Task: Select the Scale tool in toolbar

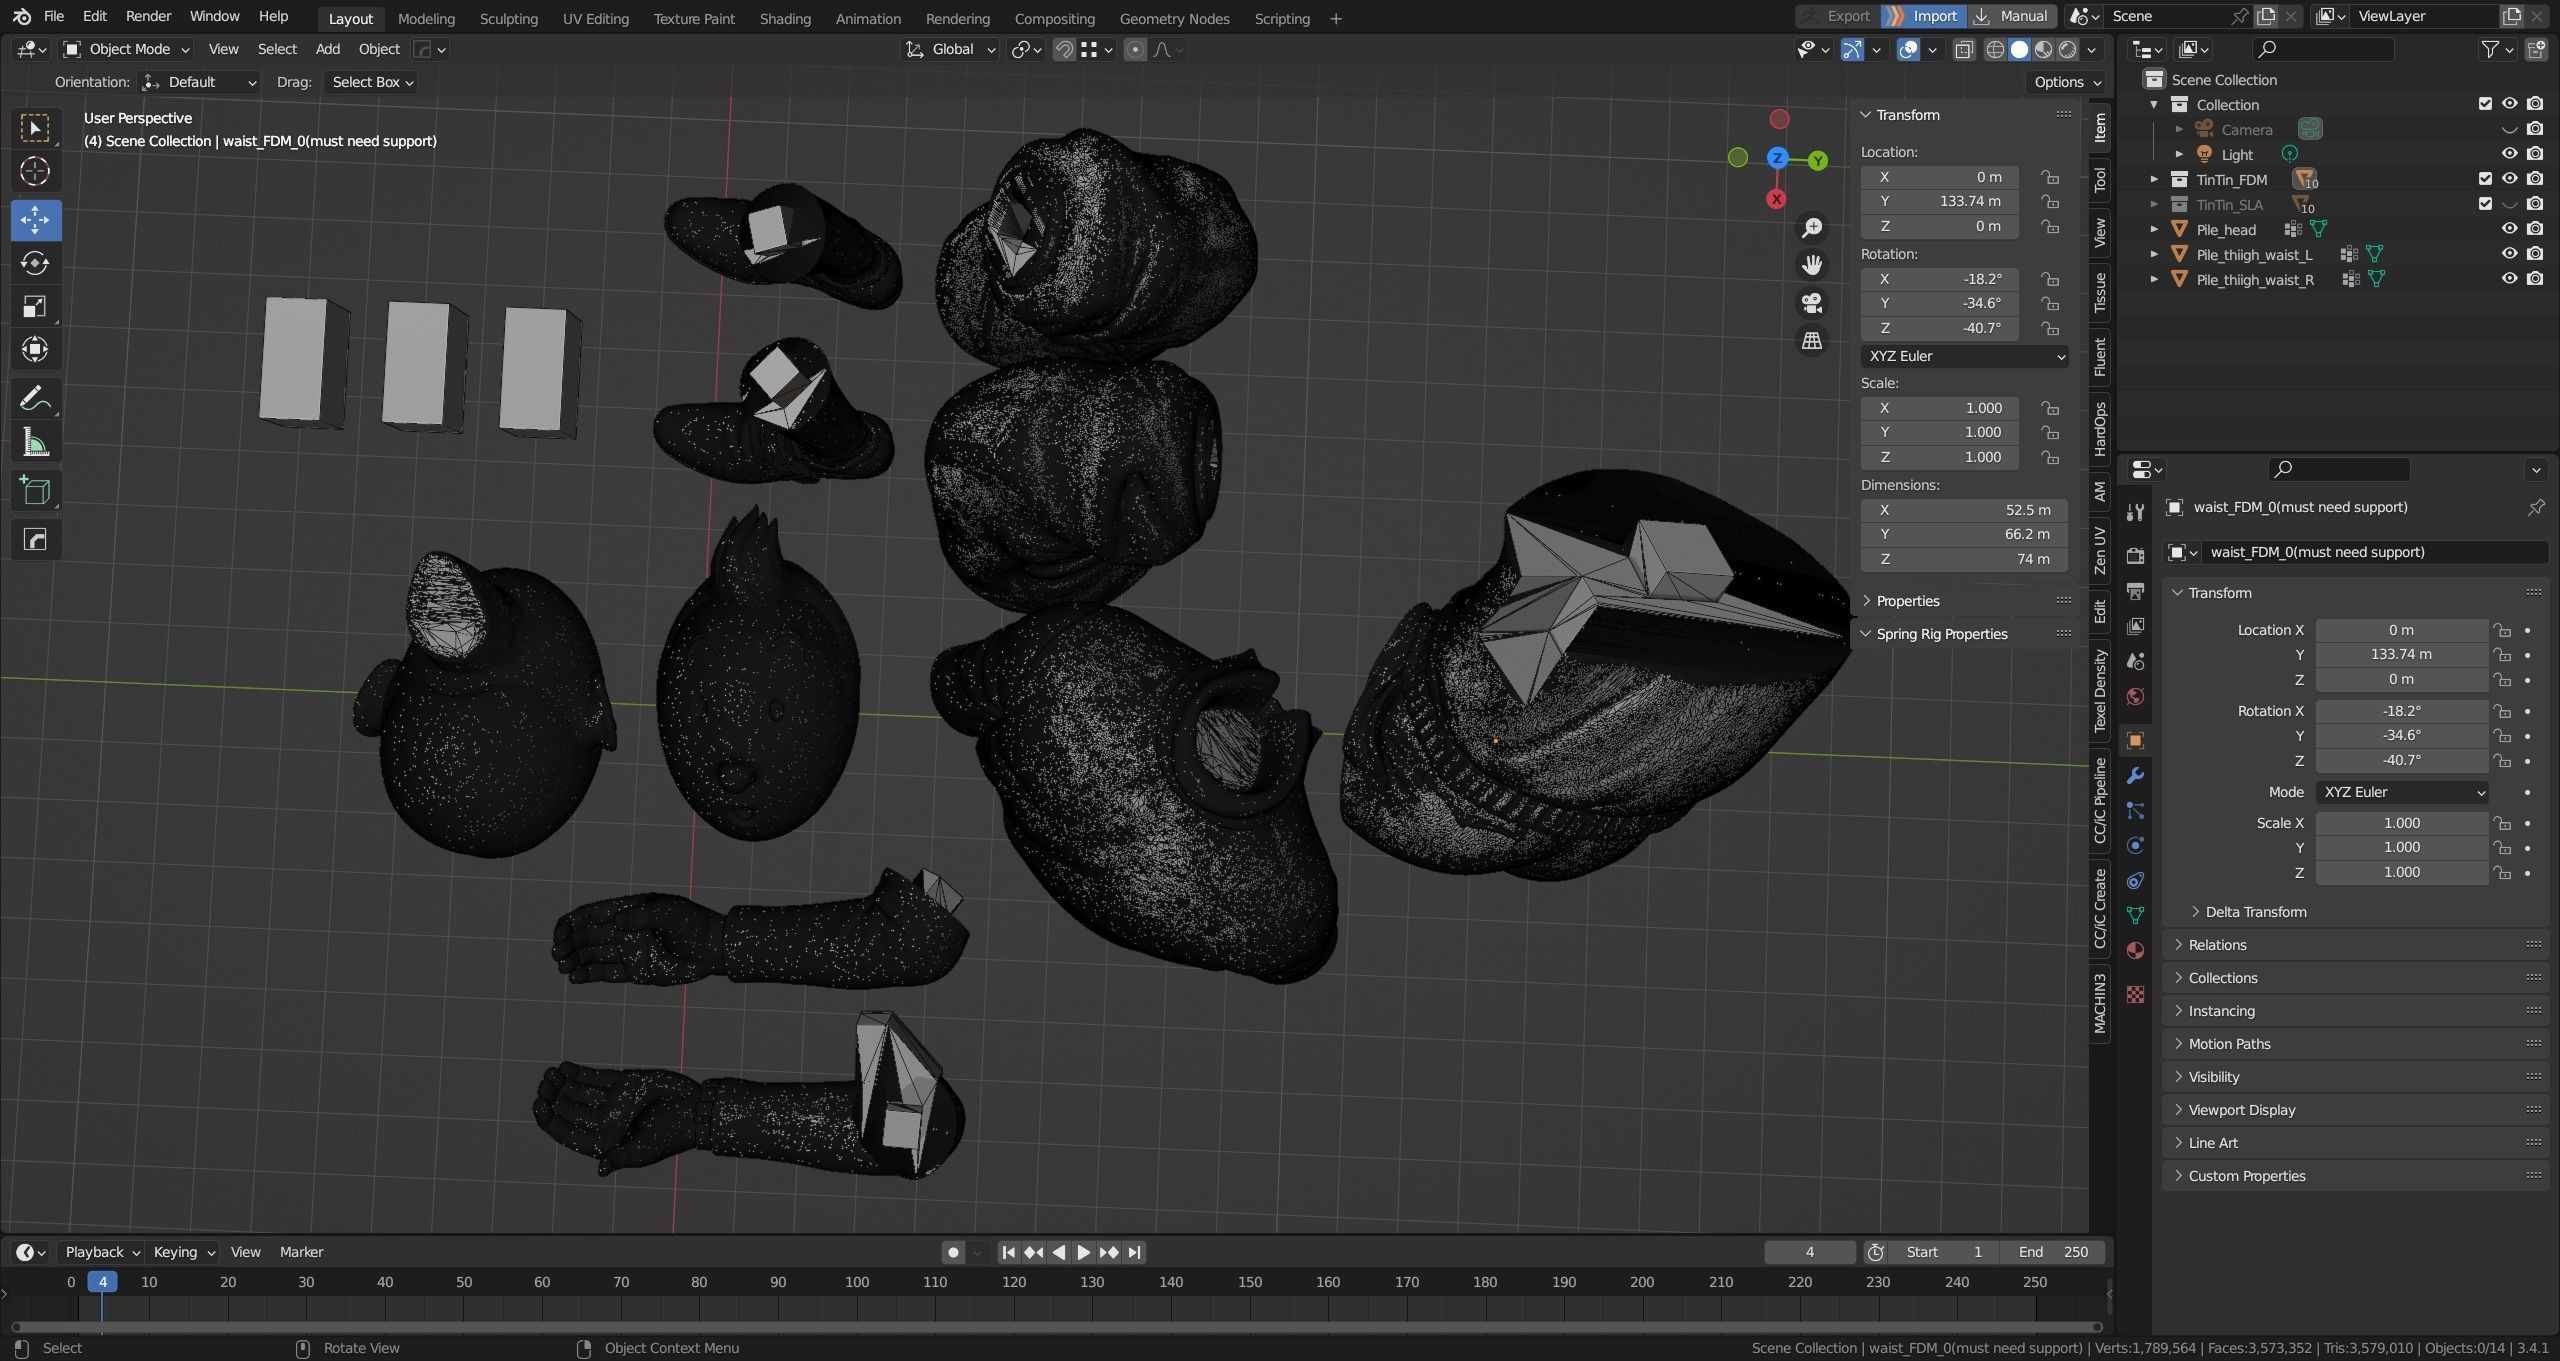Action: [35, 307]
